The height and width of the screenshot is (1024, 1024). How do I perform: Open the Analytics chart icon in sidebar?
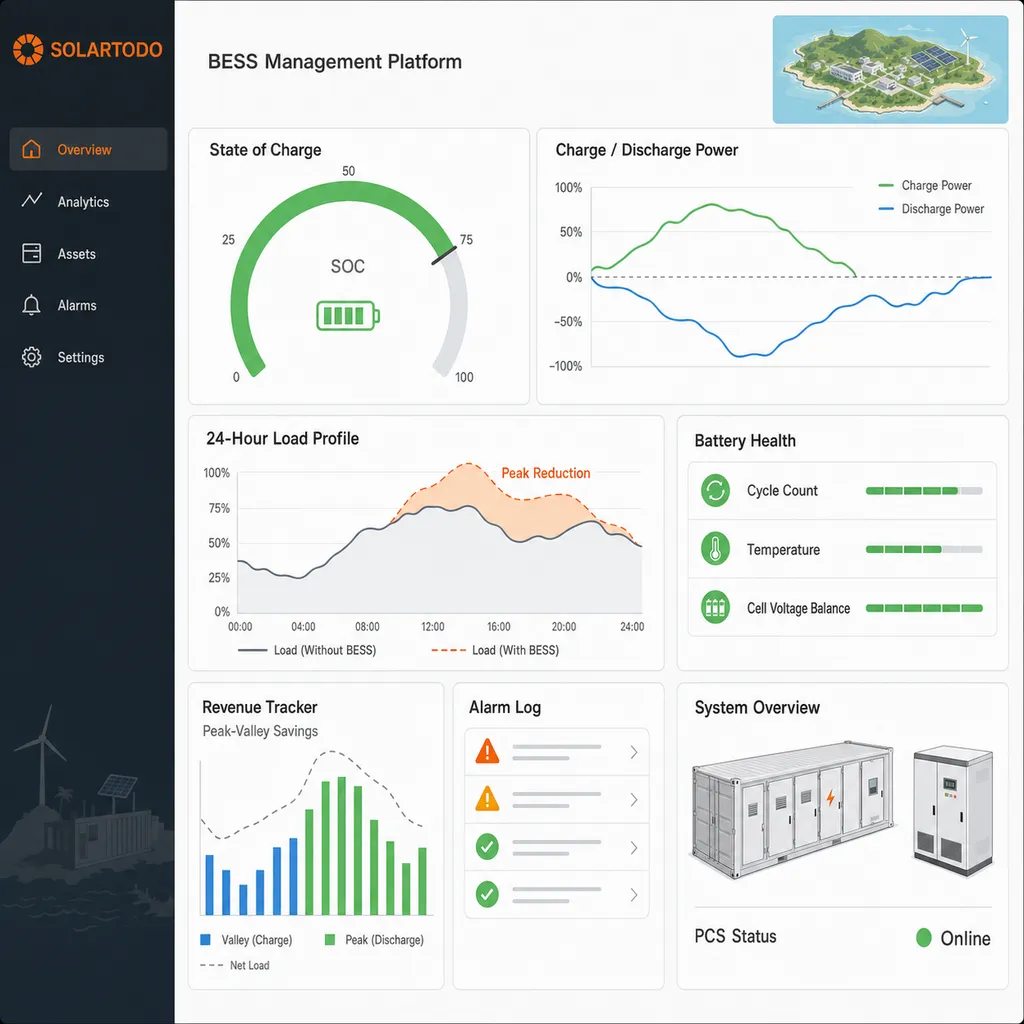point(31,200)
